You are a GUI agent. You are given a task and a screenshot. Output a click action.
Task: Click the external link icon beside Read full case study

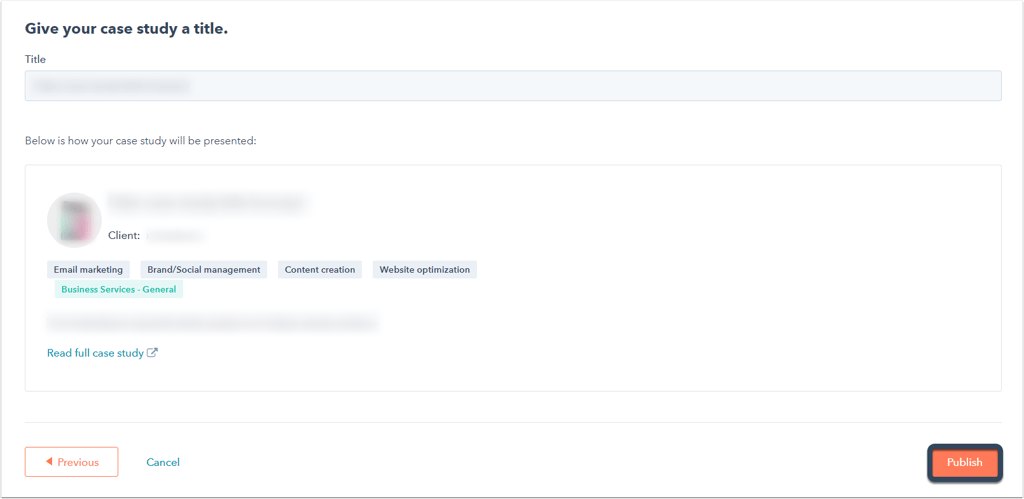pyautogui.click(x=152, y=353)
